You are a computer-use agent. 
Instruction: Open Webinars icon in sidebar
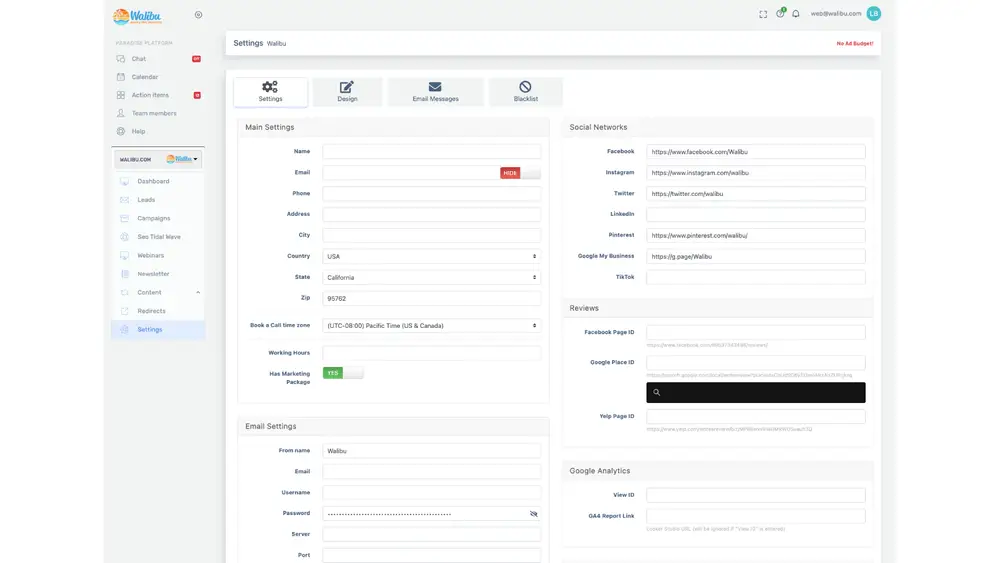(x=124, y=255)
